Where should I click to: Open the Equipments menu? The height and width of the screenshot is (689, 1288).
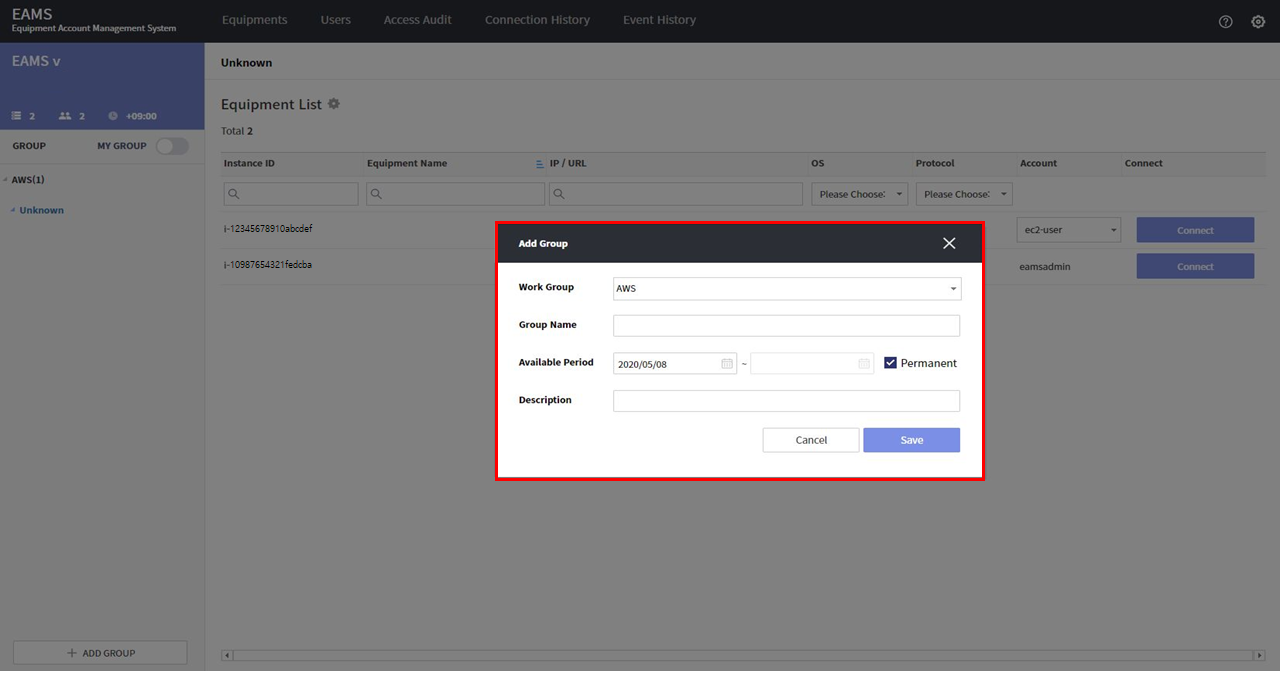(254, 20)
